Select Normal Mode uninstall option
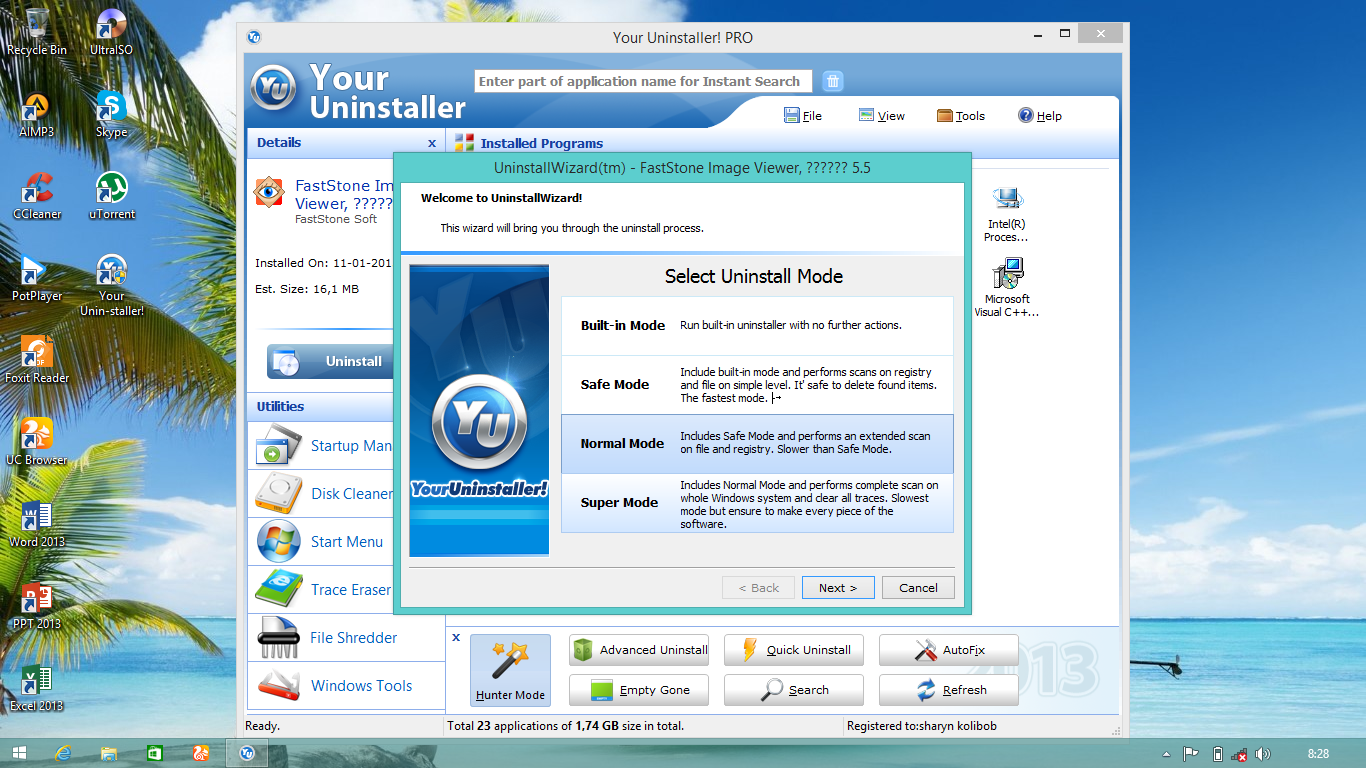The height and width of the screenshot is (768, 1366). [757, 443]
